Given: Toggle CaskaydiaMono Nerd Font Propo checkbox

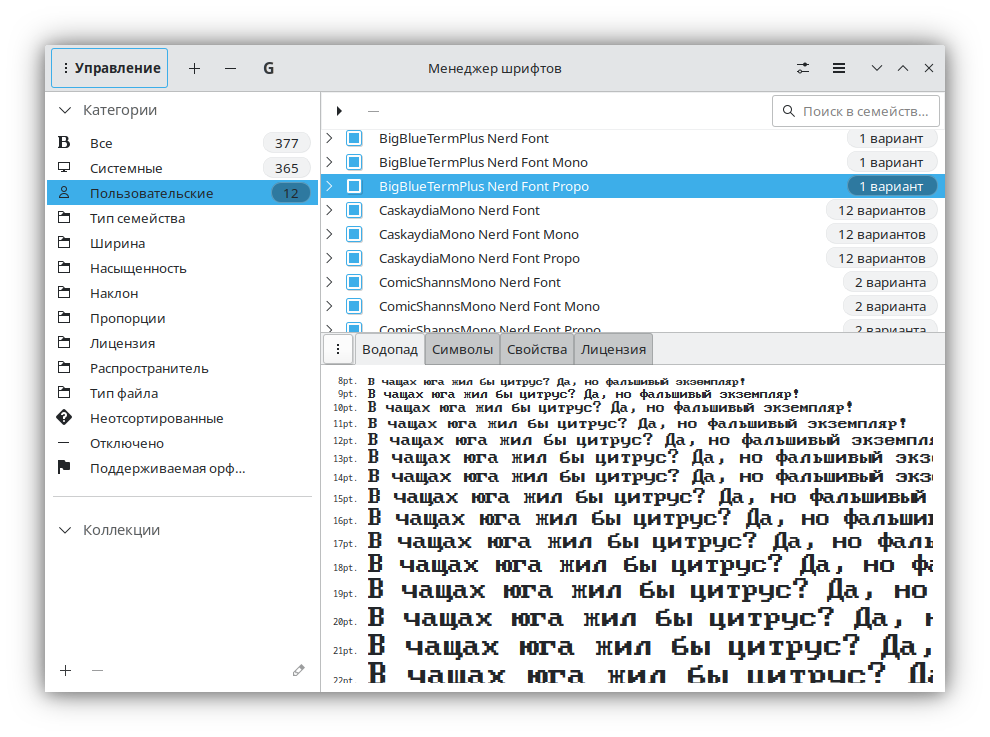Looking at the screenshot, I should tap(354, 258).
